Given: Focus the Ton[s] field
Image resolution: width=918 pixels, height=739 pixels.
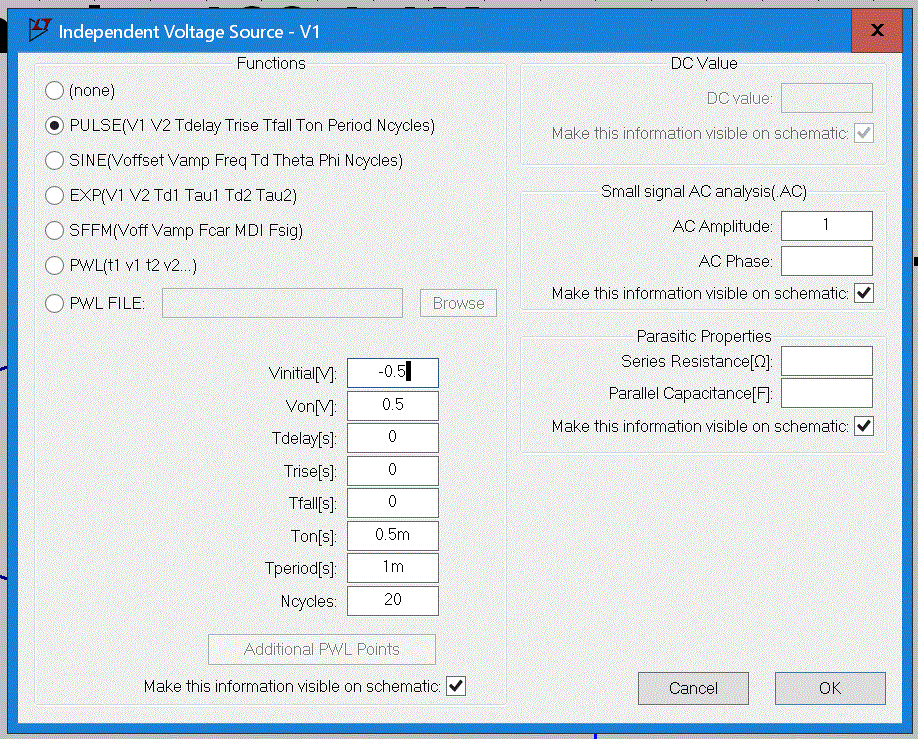Looking at the screenshot, I should [x=392, y=535].
